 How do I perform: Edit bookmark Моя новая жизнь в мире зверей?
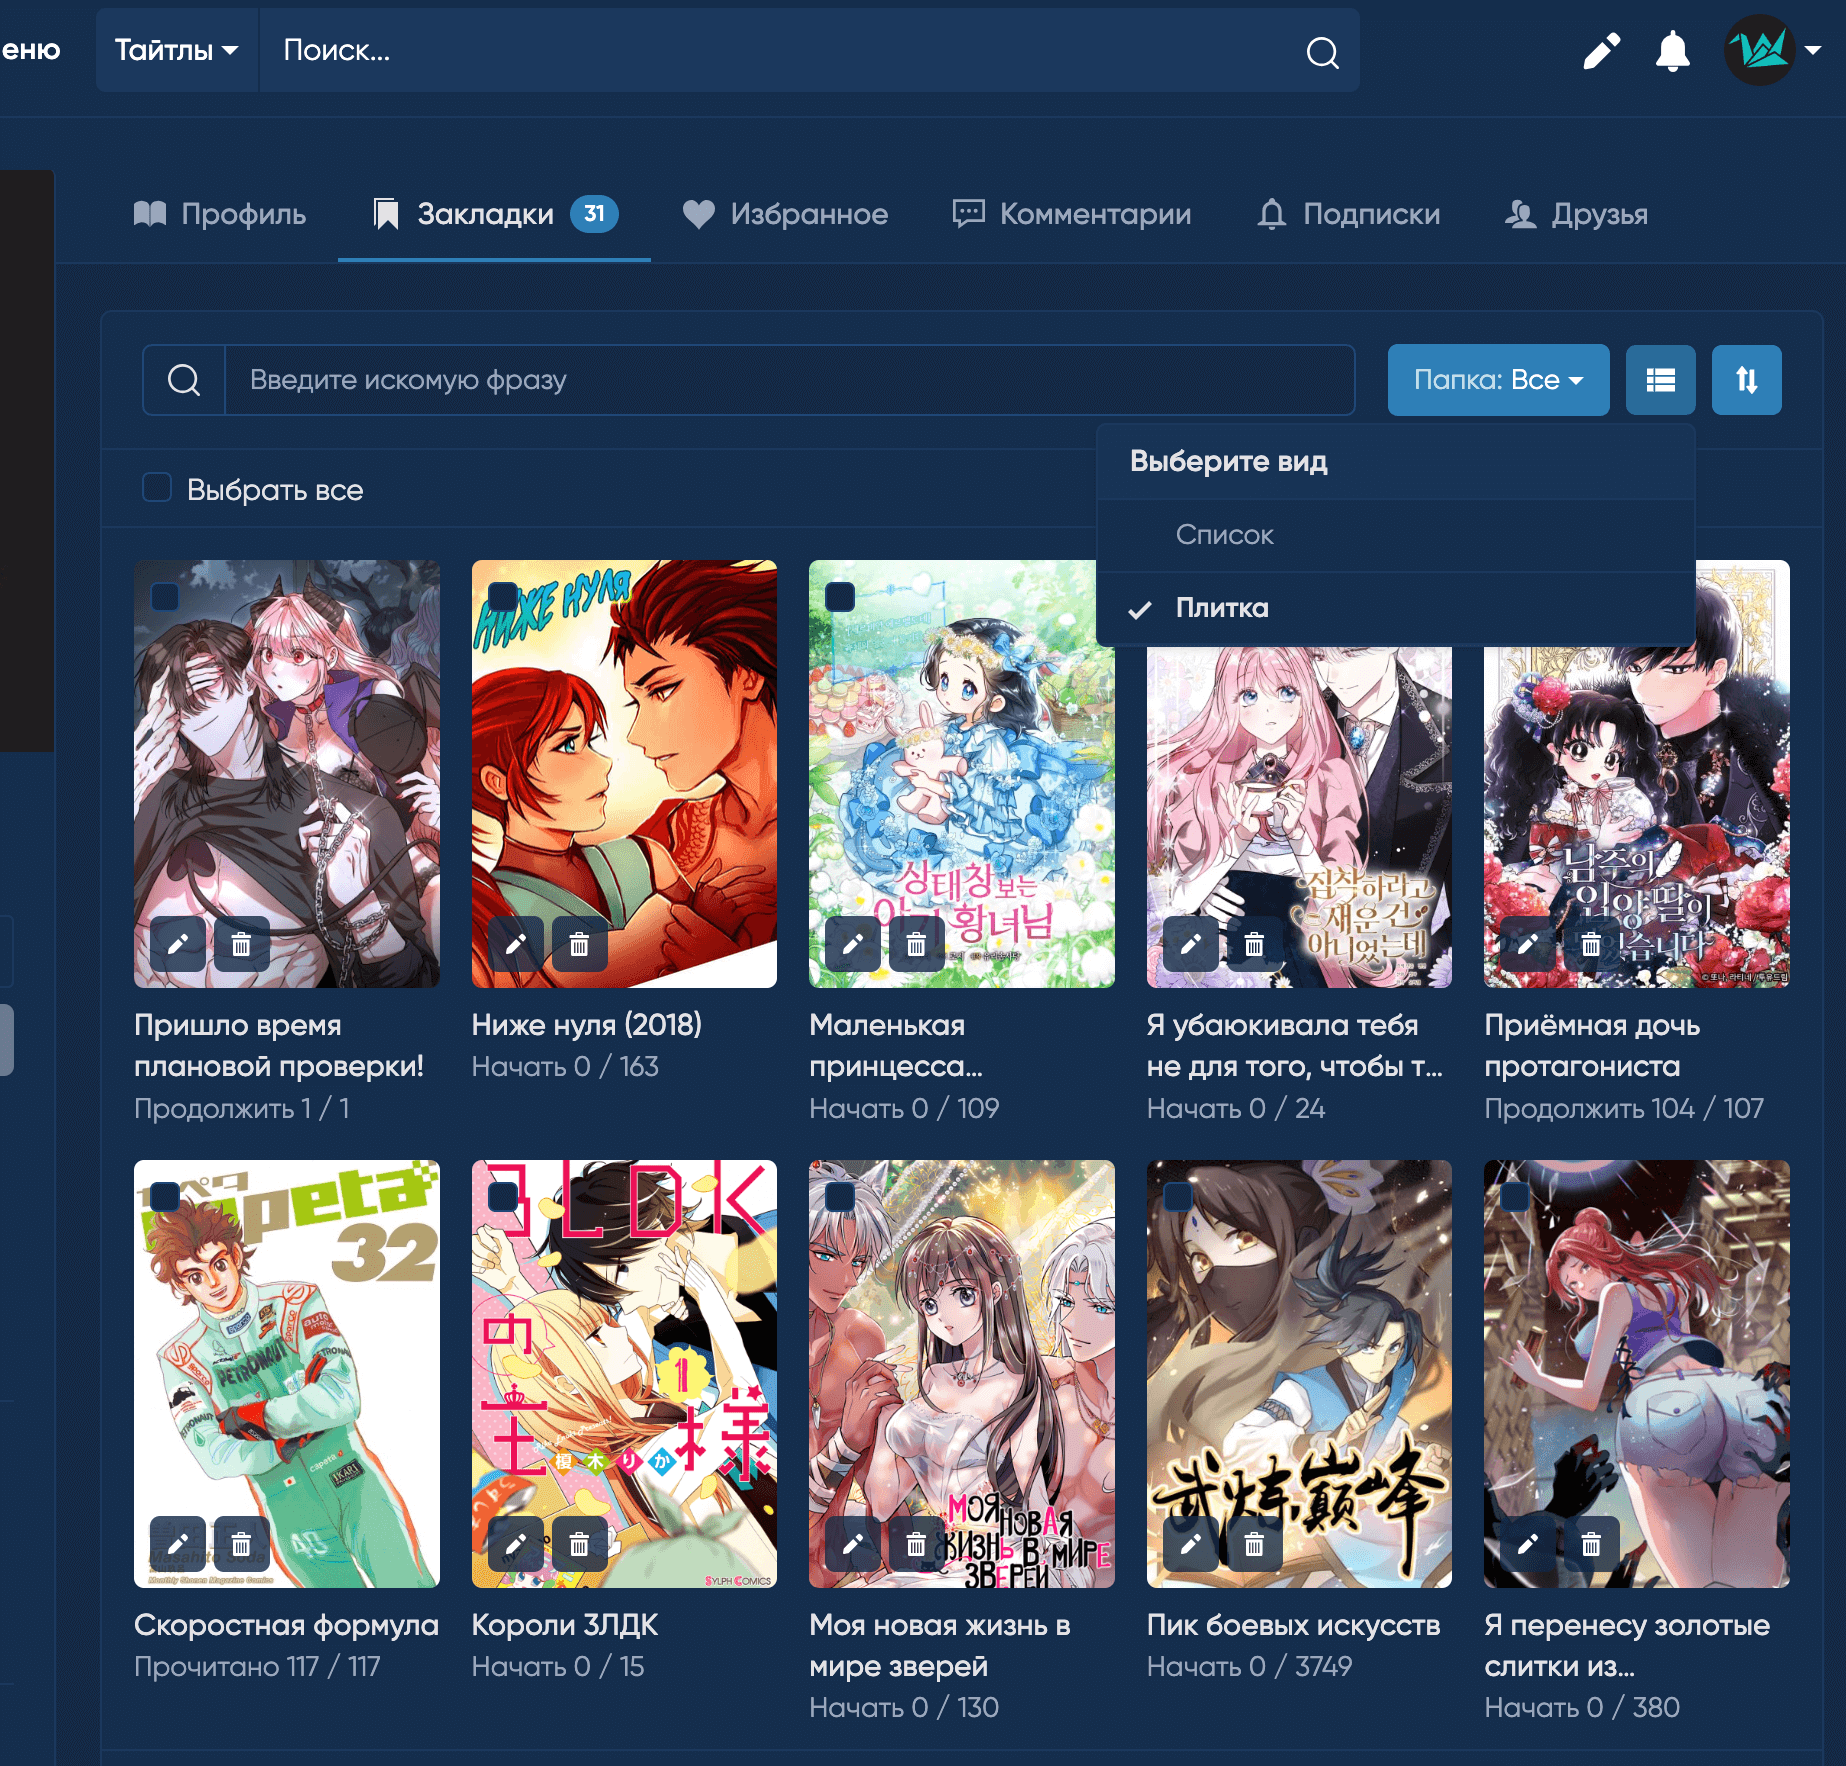[x=853, y=1544]
